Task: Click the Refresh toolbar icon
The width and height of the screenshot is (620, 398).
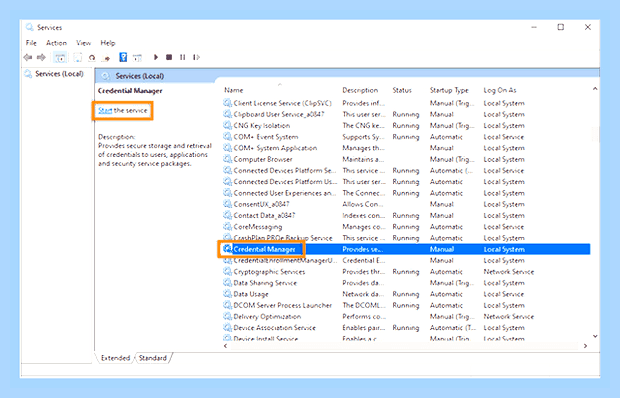Action: 92,58
